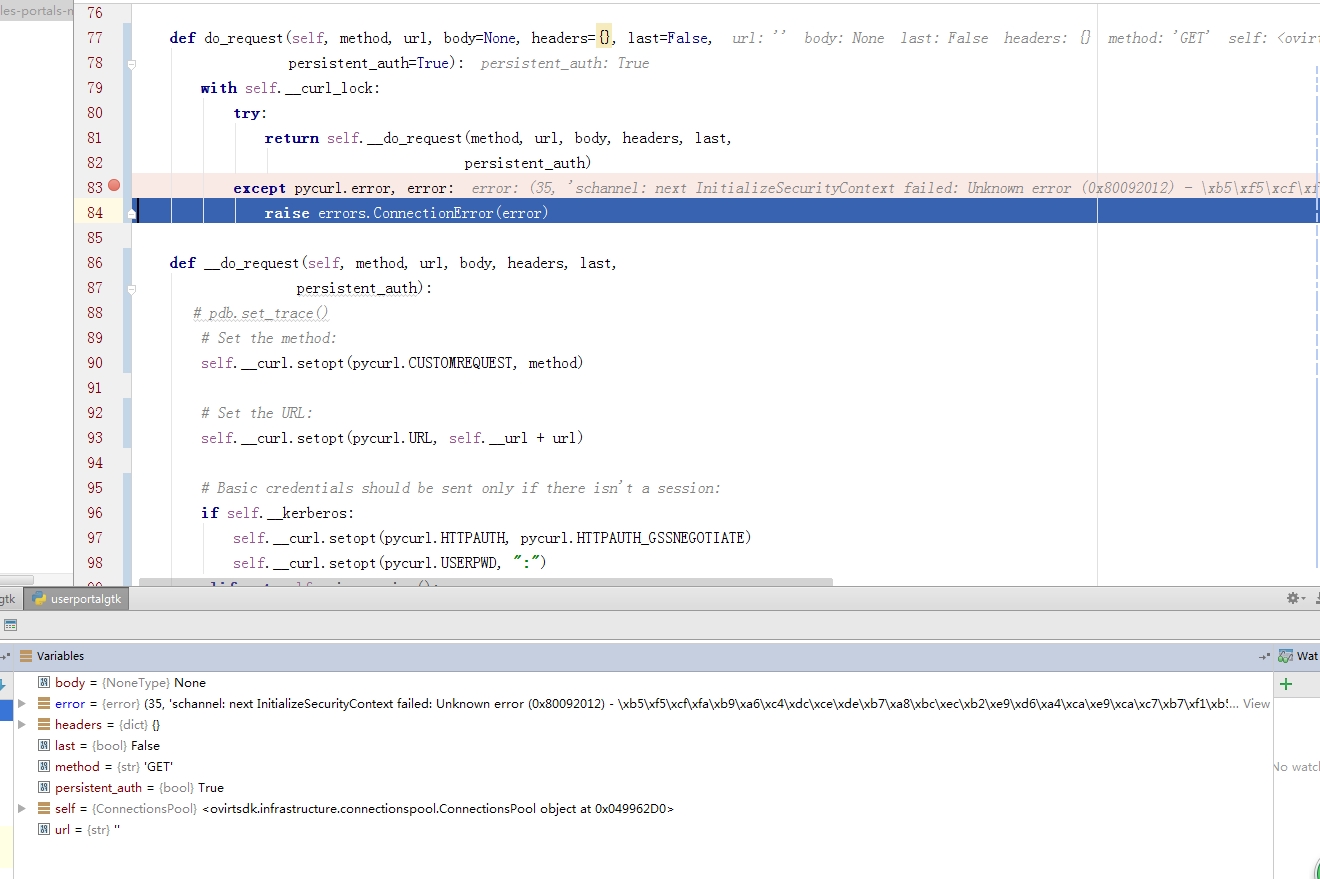Click the Watches panel icon

tap(1286, 656)
